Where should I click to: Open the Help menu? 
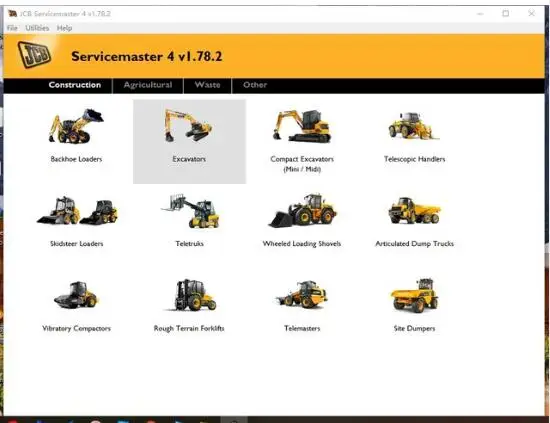coord(65,28)
